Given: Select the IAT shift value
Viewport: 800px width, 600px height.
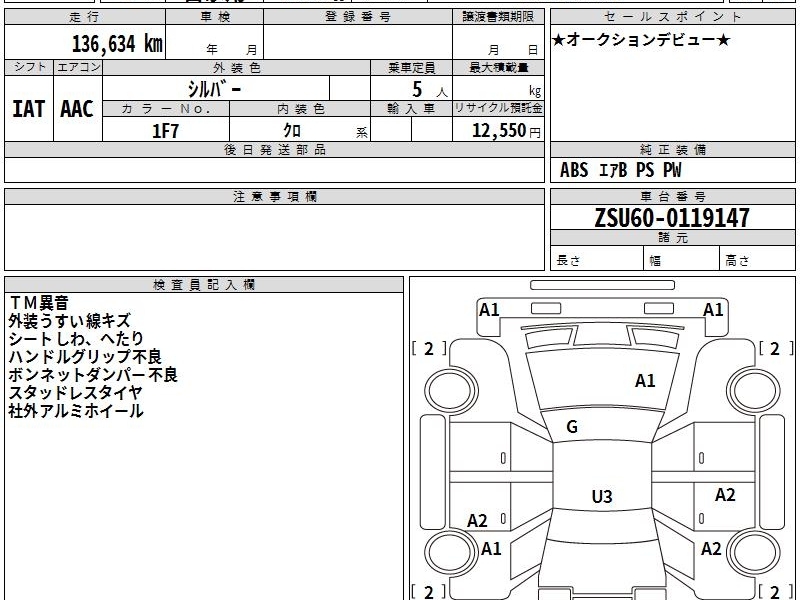Looking at the screenshot, I should [x=29, y=109].
